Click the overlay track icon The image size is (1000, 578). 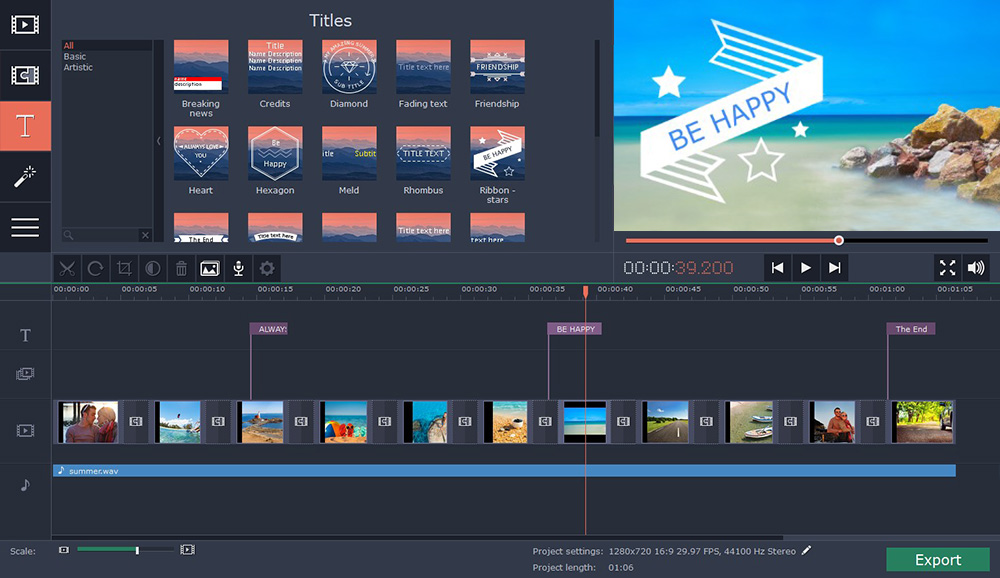click(25, 374)
